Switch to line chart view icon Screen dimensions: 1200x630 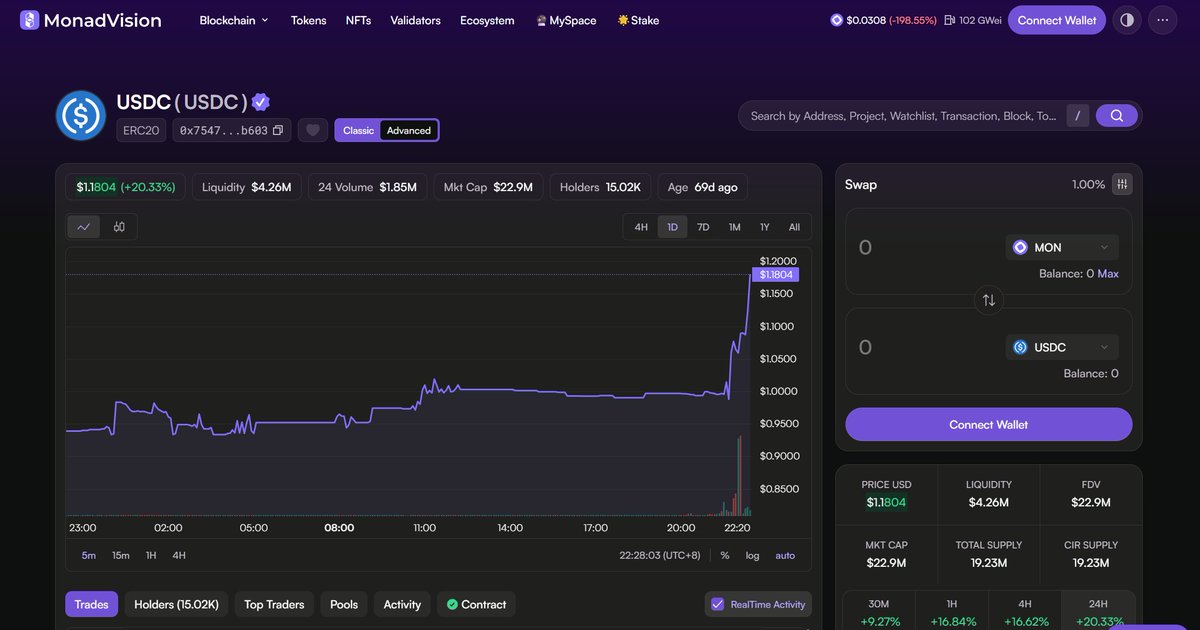point(84,227)
